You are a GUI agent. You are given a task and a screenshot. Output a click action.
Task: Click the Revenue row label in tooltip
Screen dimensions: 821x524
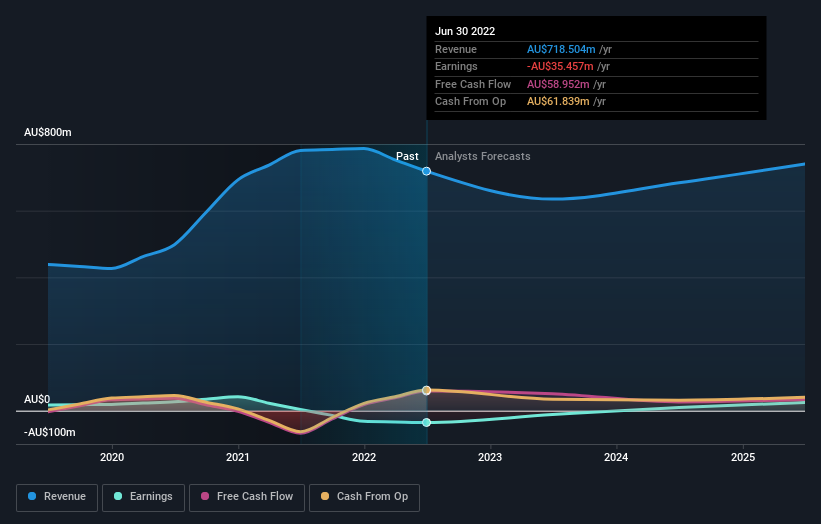click(x=456, y=49)
